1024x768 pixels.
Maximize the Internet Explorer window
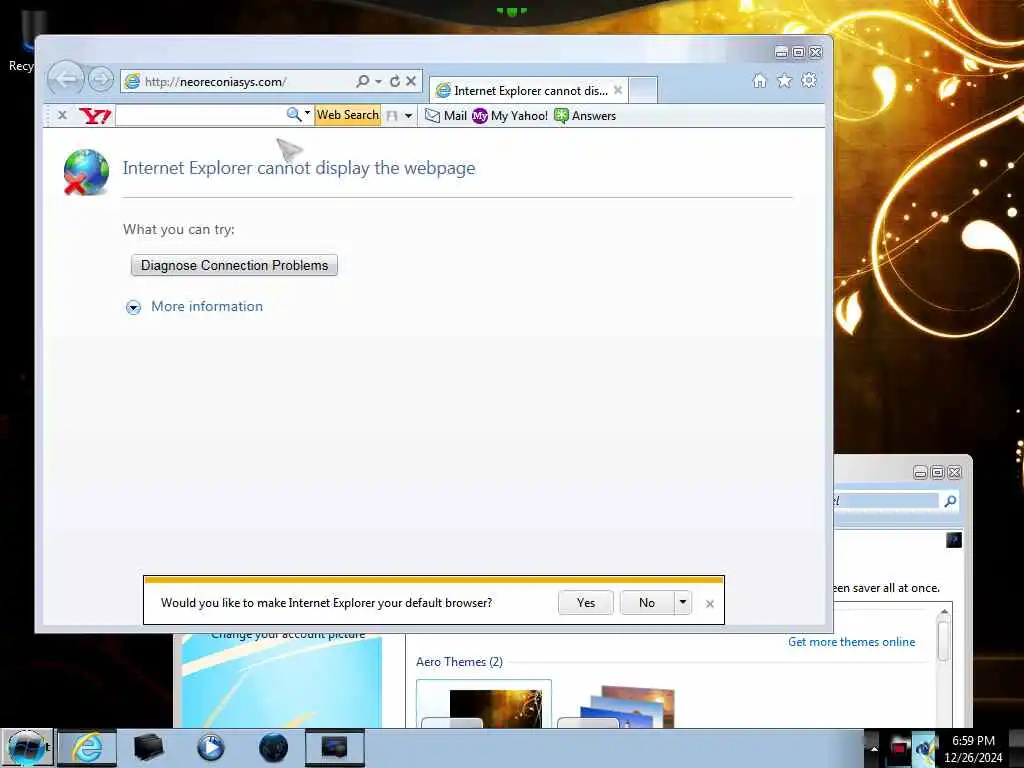click(x=798, y=52)
